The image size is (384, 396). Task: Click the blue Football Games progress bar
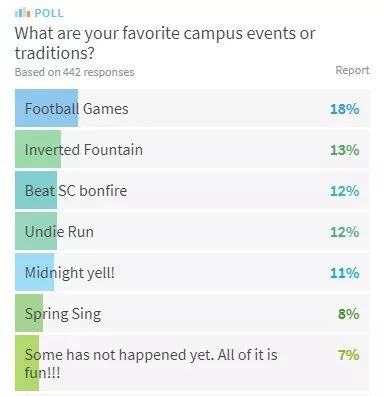[x=46, y=108]
